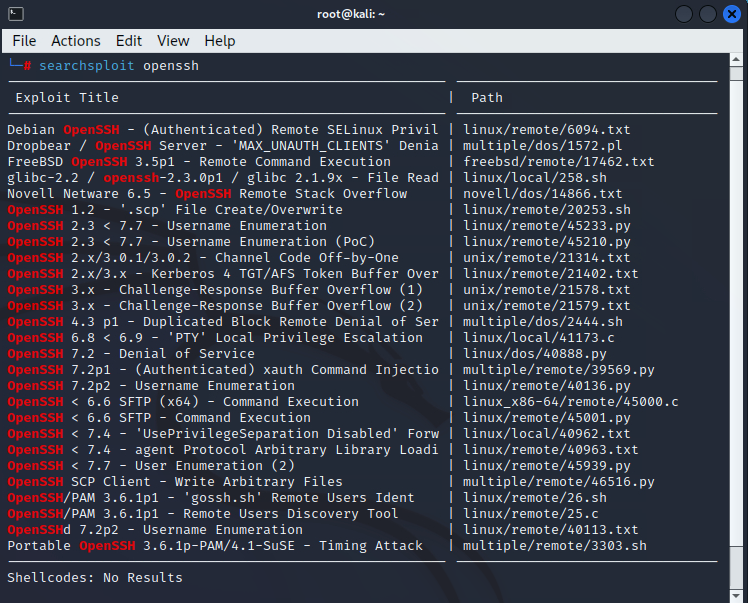
Task: Click 'OpenSSH < 7.7 - User Enumeration (2)'
Action: pos(151,466)
